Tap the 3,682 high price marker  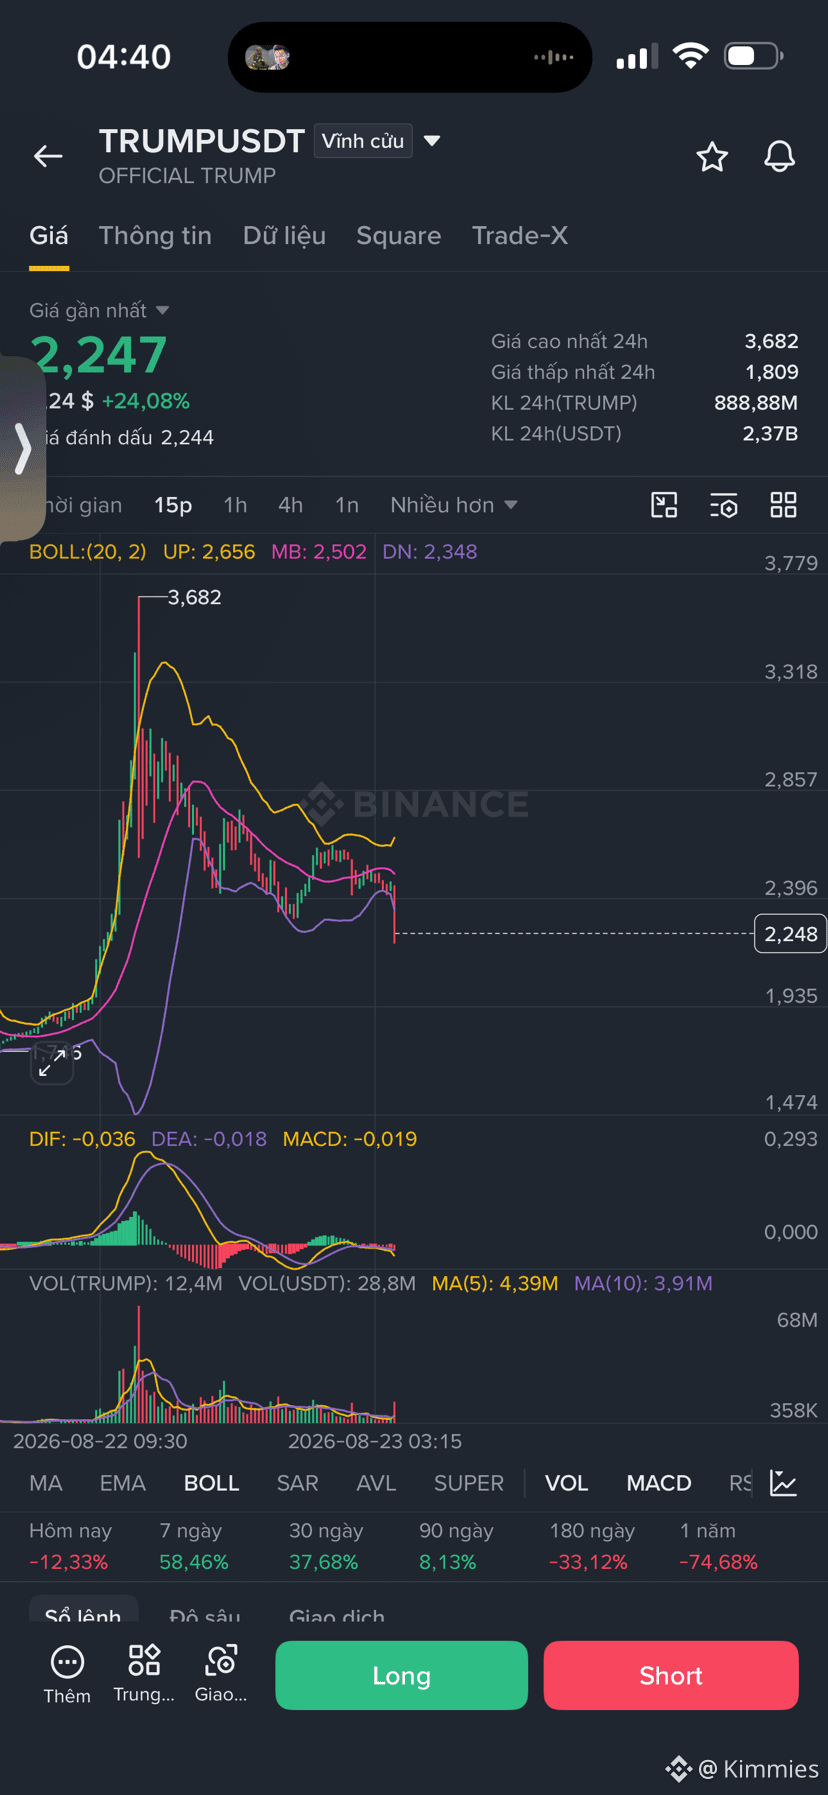194,597
